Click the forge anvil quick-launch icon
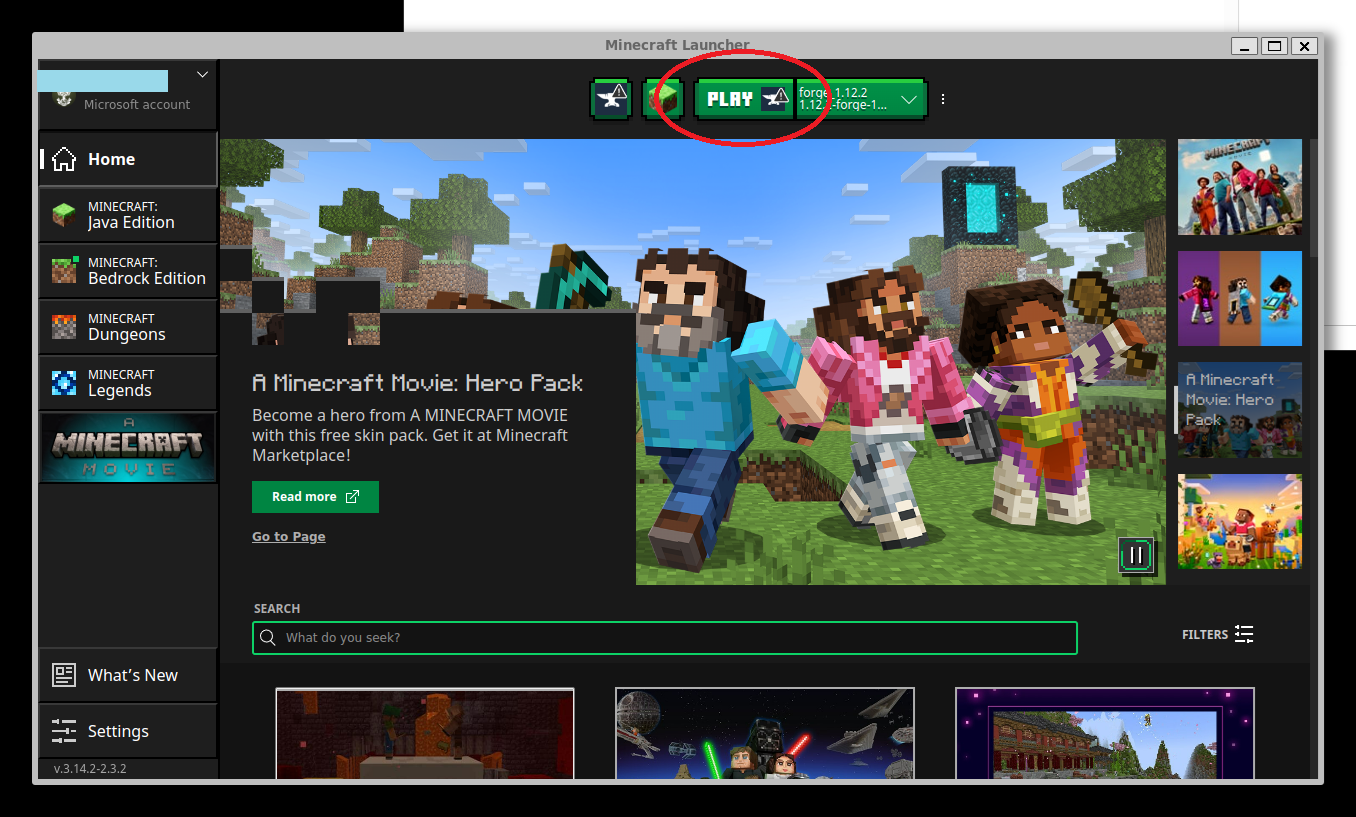Image resolution: width=1356 pixels, height=817 pixels. coord(610,99)
